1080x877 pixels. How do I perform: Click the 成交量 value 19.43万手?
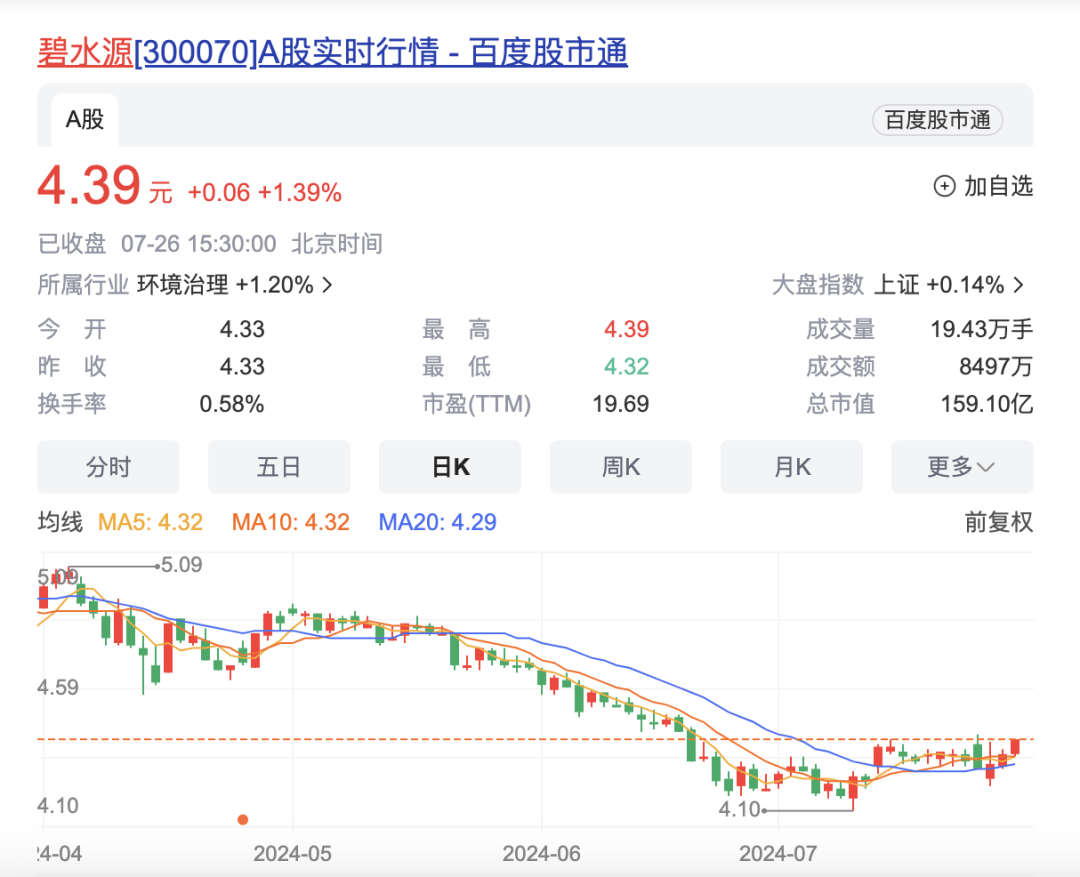tap(982, 329)
